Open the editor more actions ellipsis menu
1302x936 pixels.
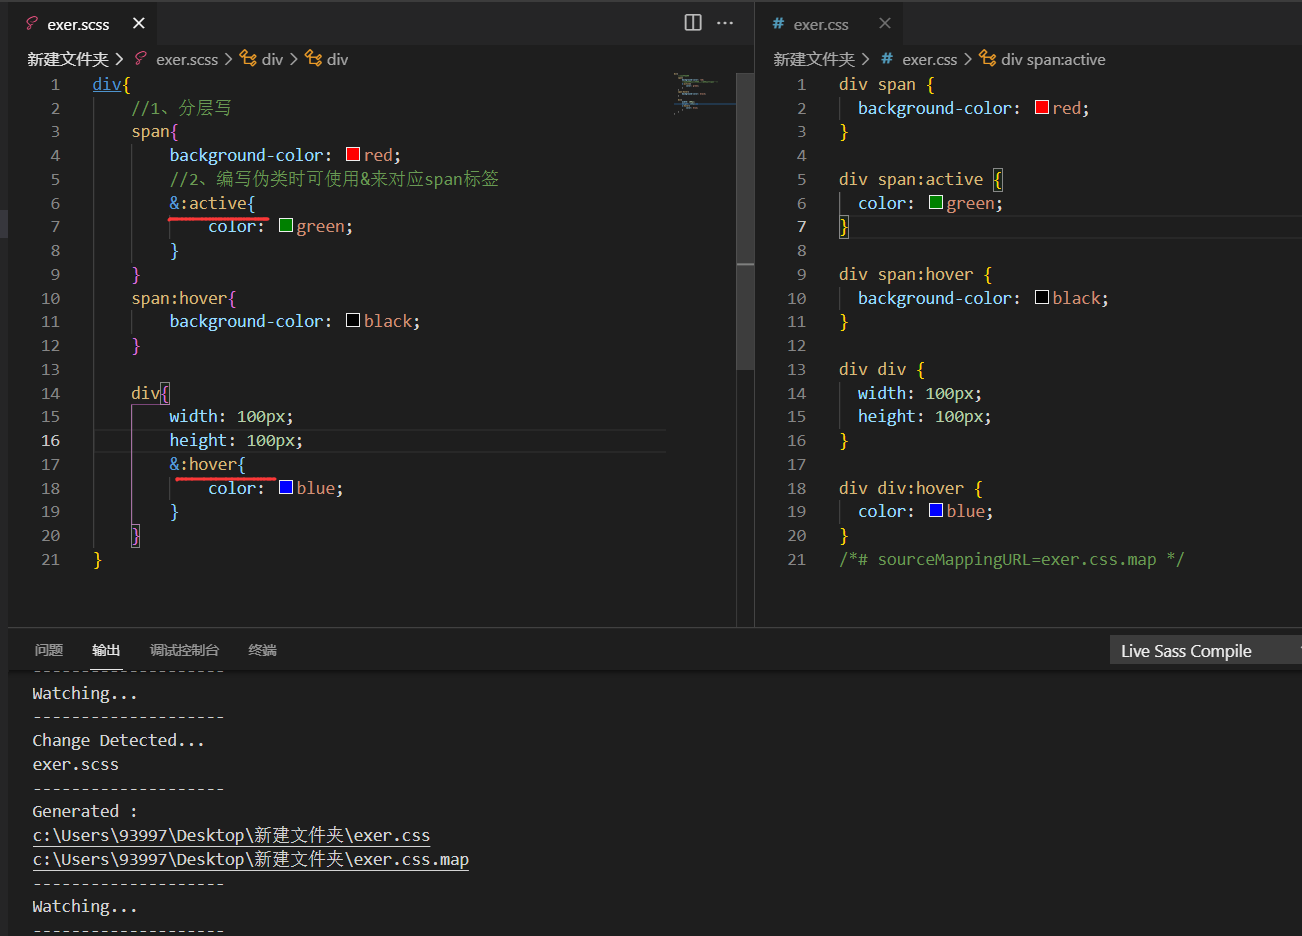(x=726, y=23)
